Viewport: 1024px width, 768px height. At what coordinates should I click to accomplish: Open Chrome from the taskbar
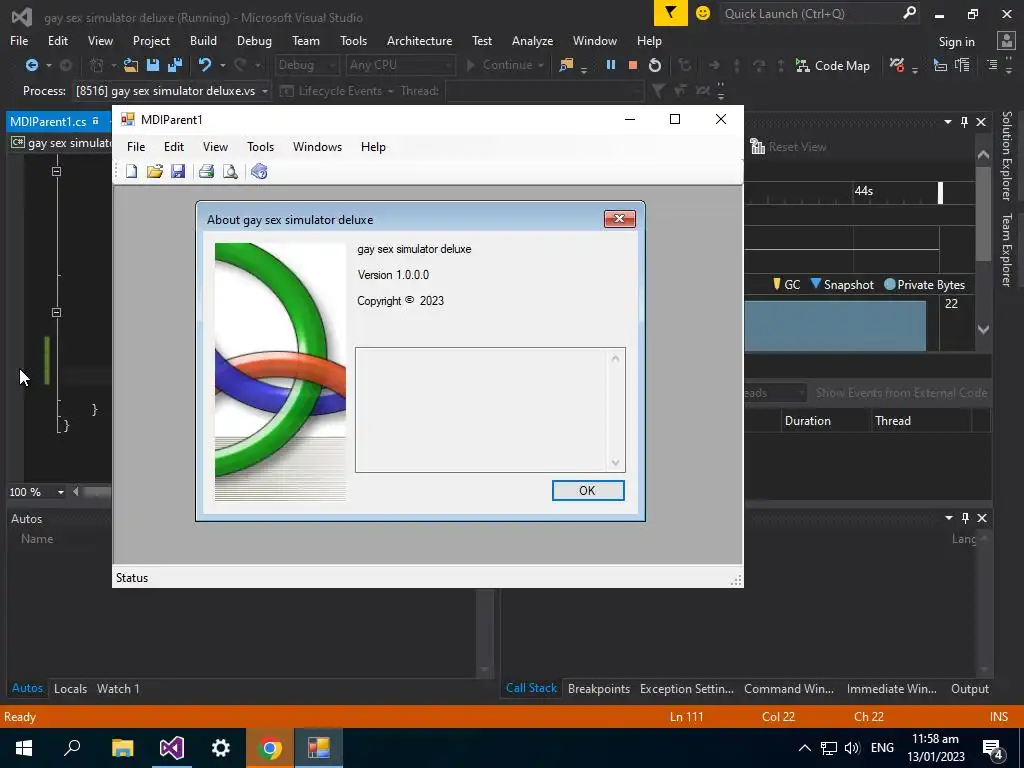[x=270, y=748]
